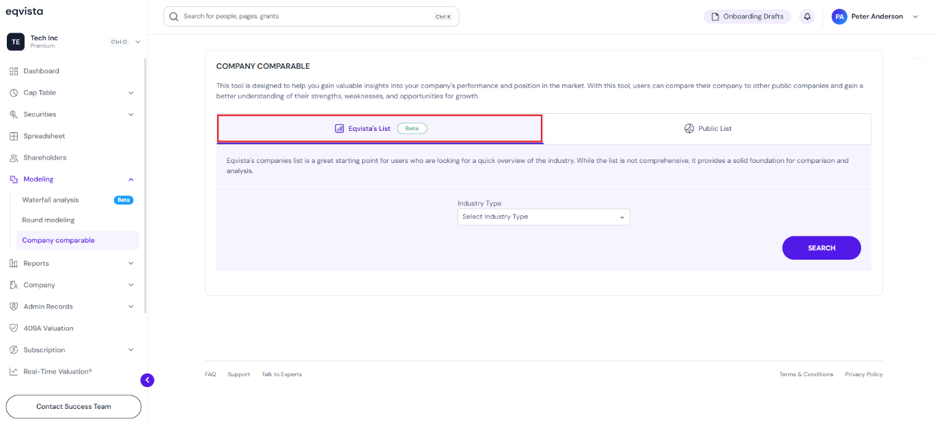Open Peter Anderson account dropdown arrow

(x=915, y=17)
